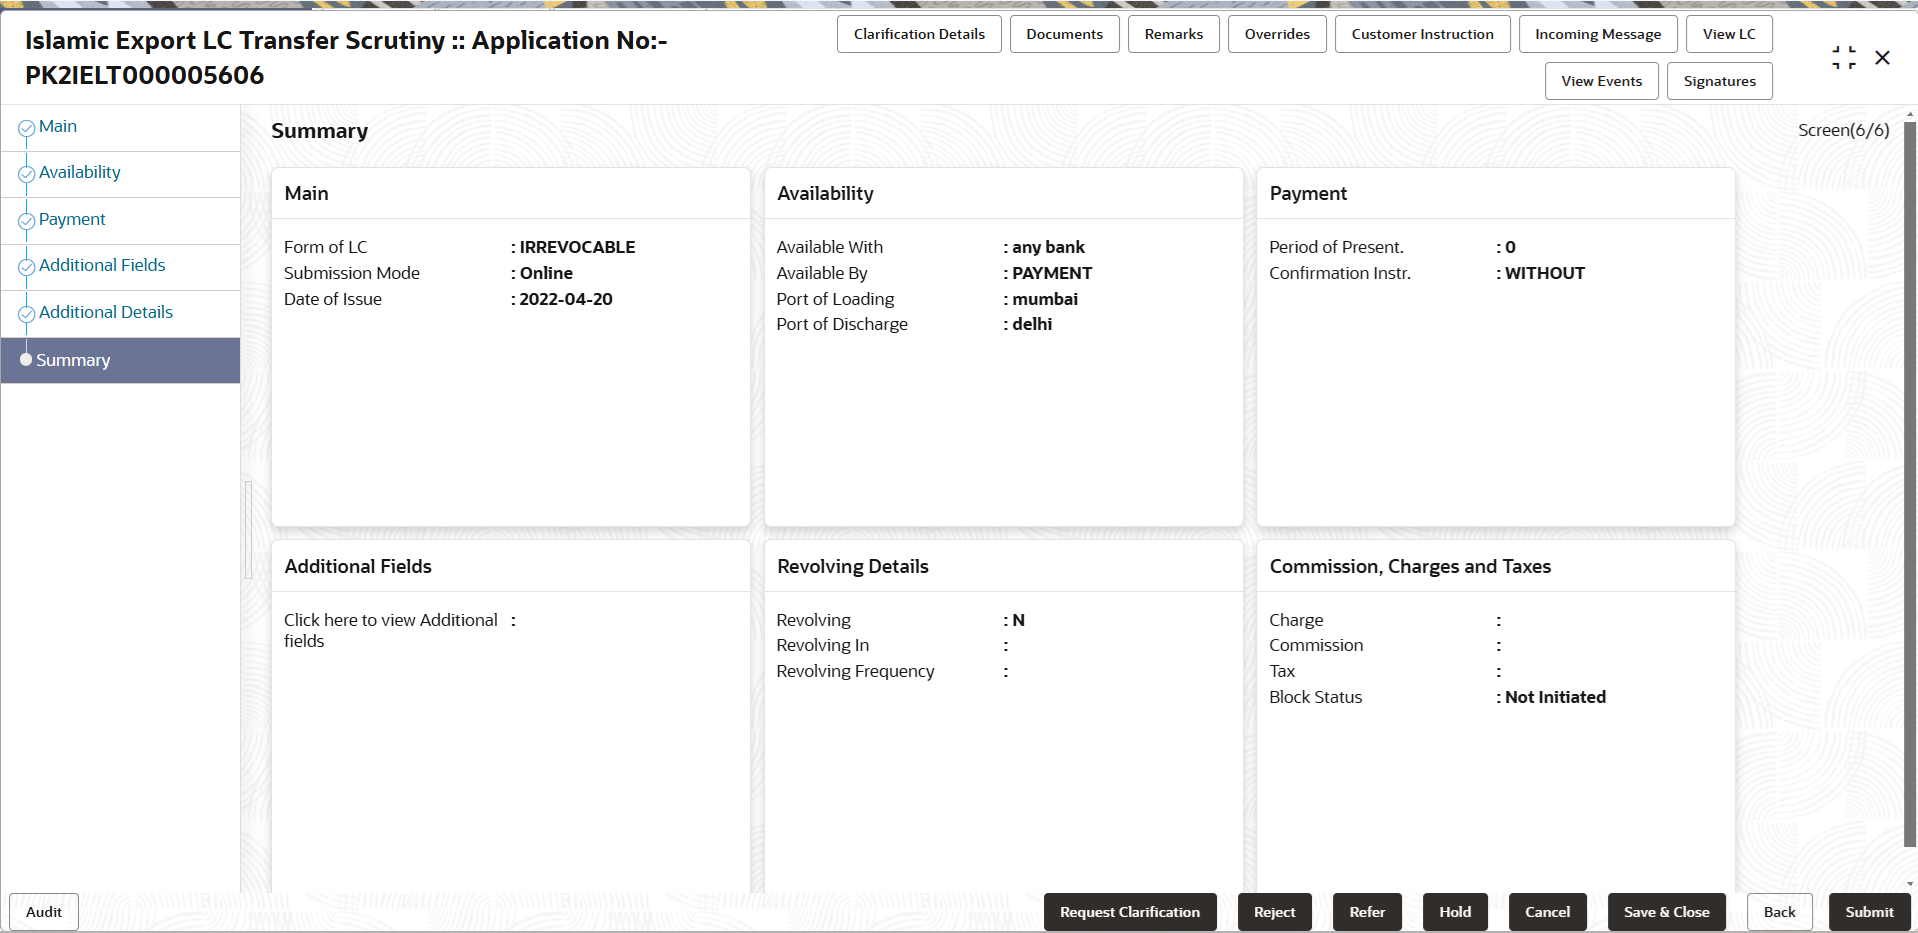Screen dimensions: 1918x933
Task: Click the Summary page heading
Action: pos(320,131)
